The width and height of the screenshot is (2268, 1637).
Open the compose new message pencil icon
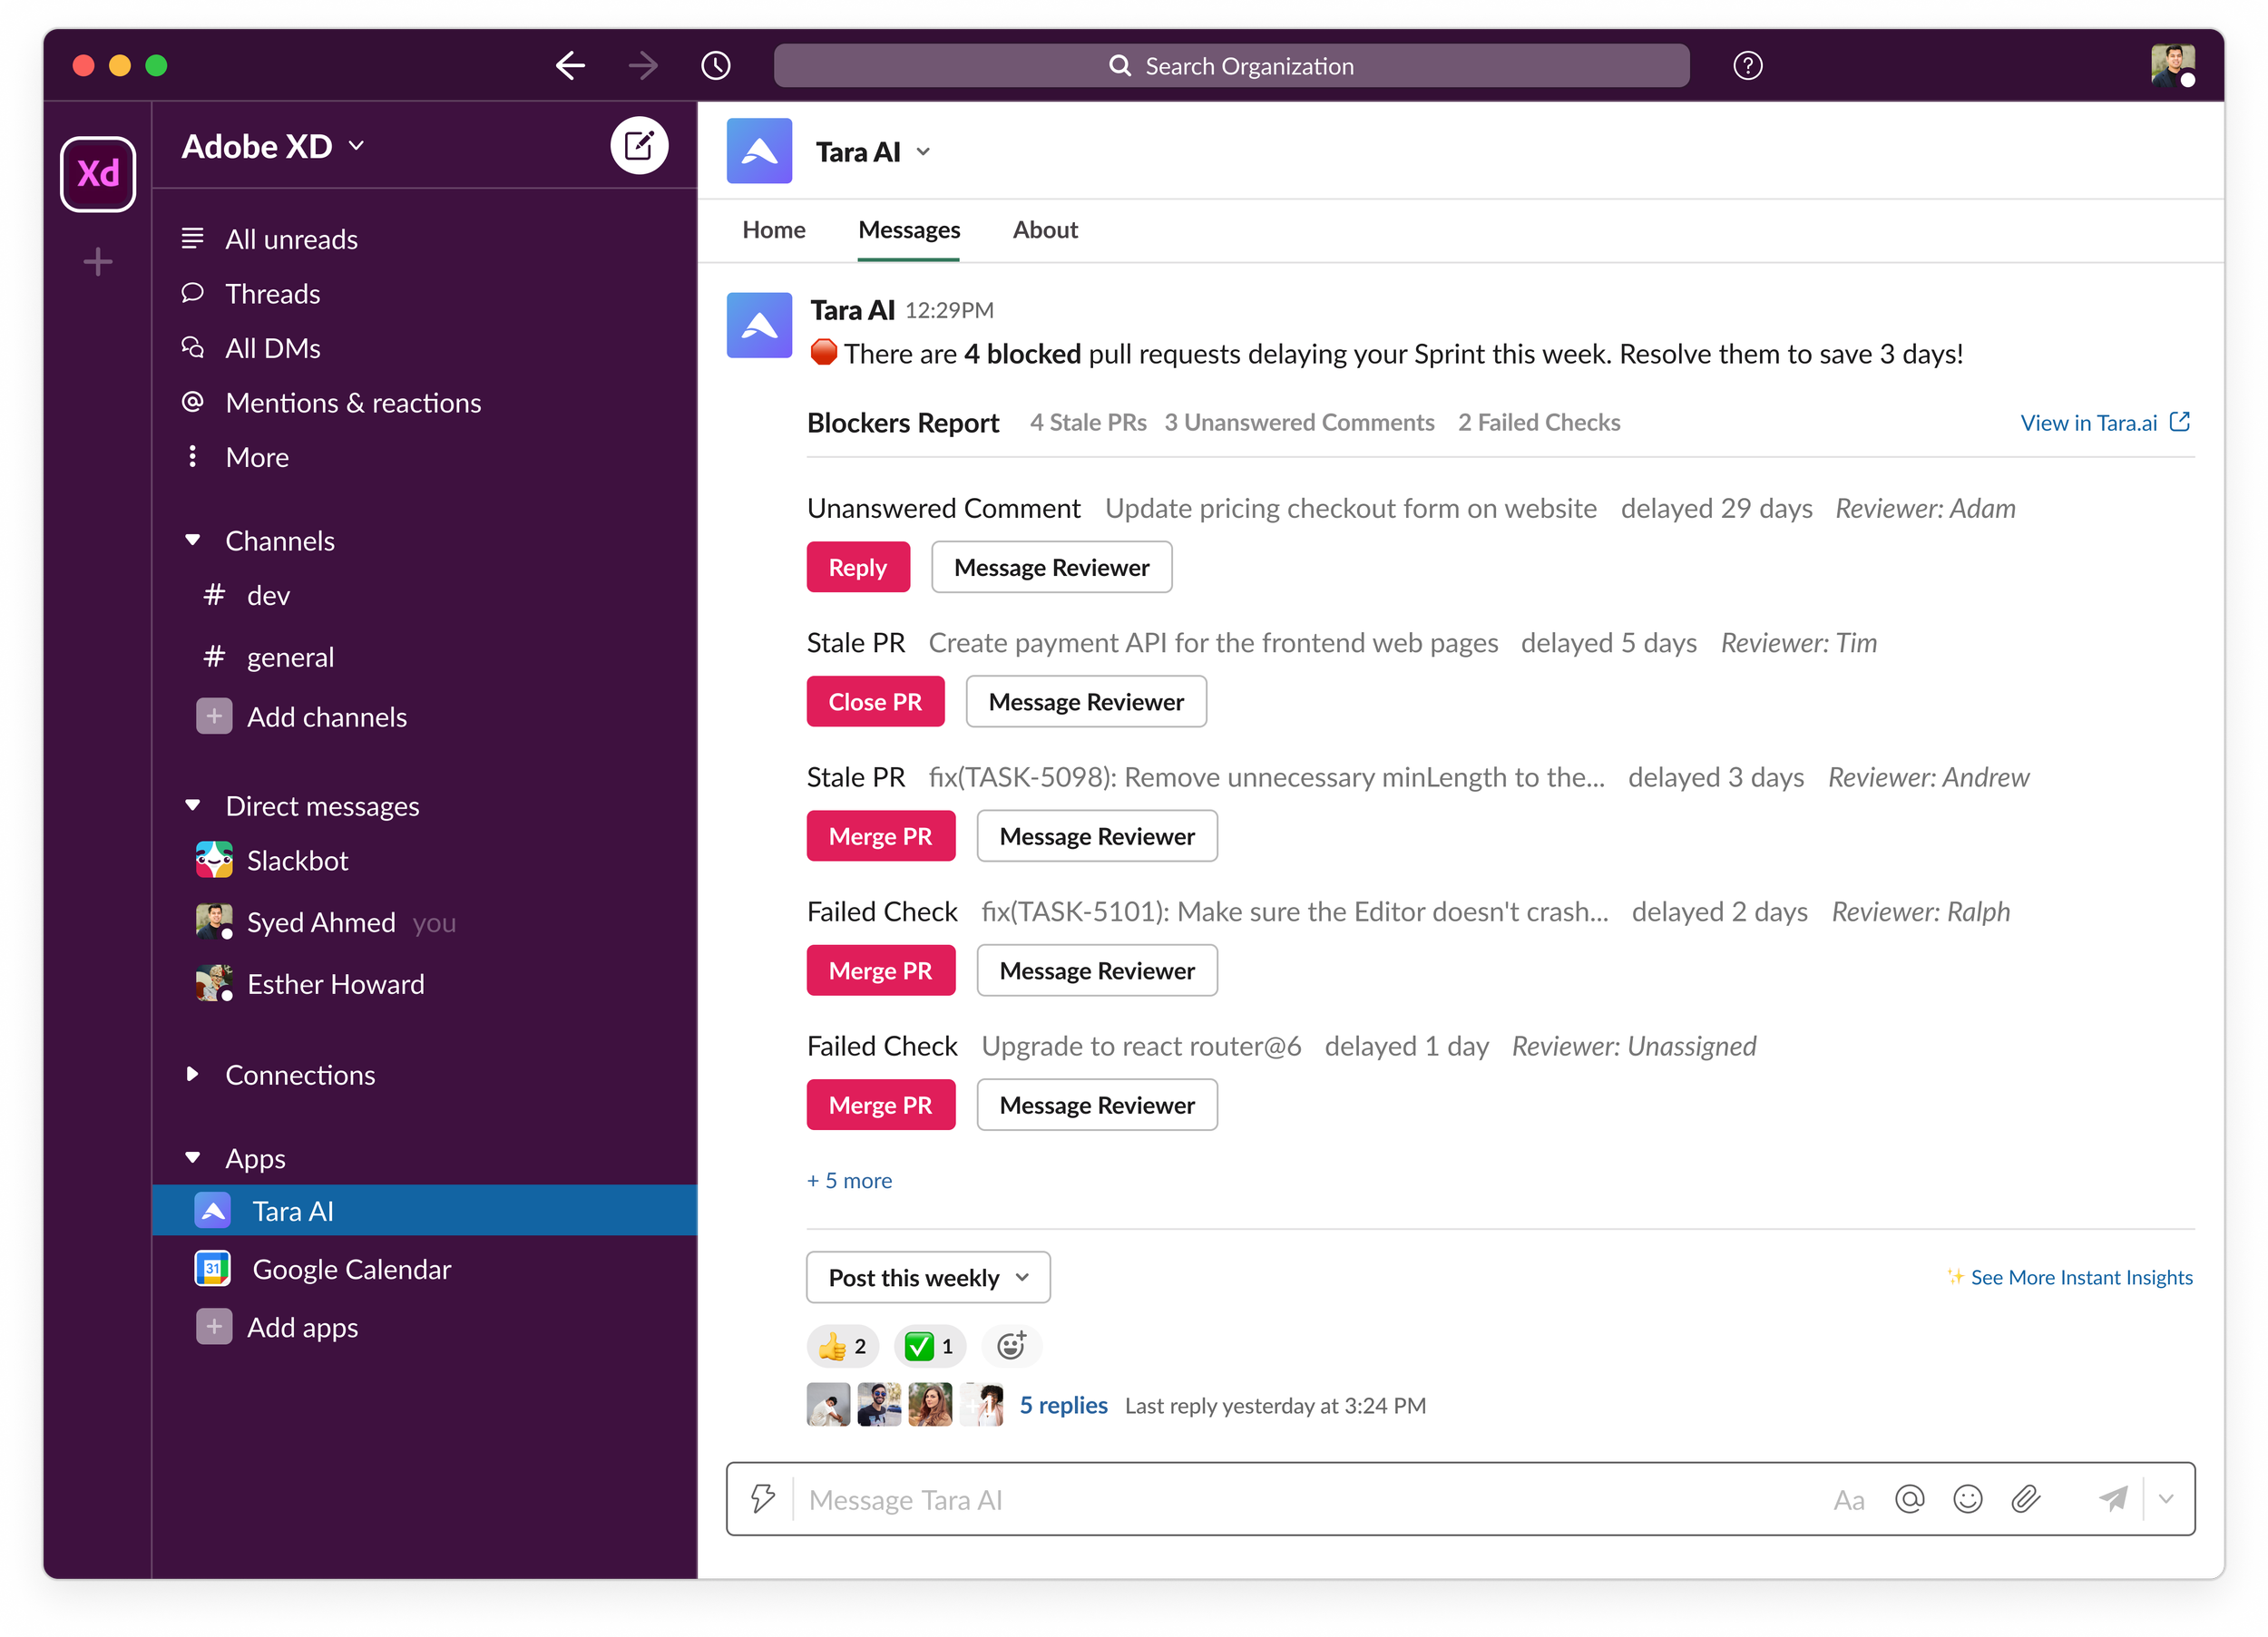click(x=639, y=145)
